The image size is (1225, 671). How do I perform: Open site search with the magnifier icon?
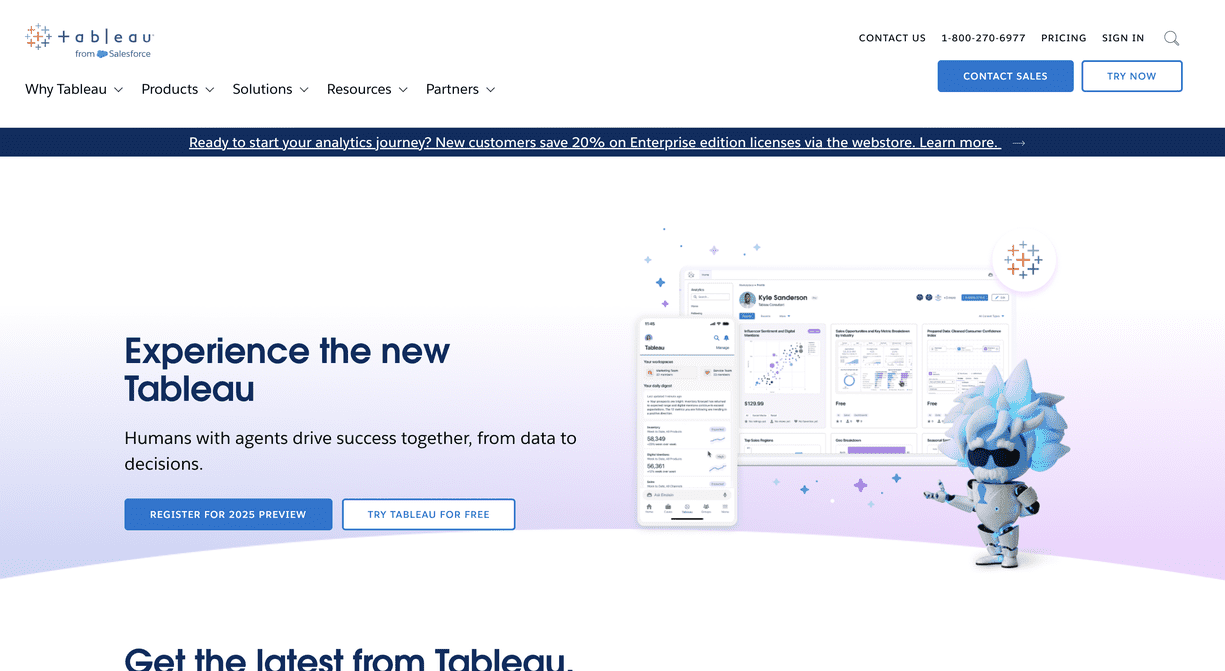click(1171, 38)
